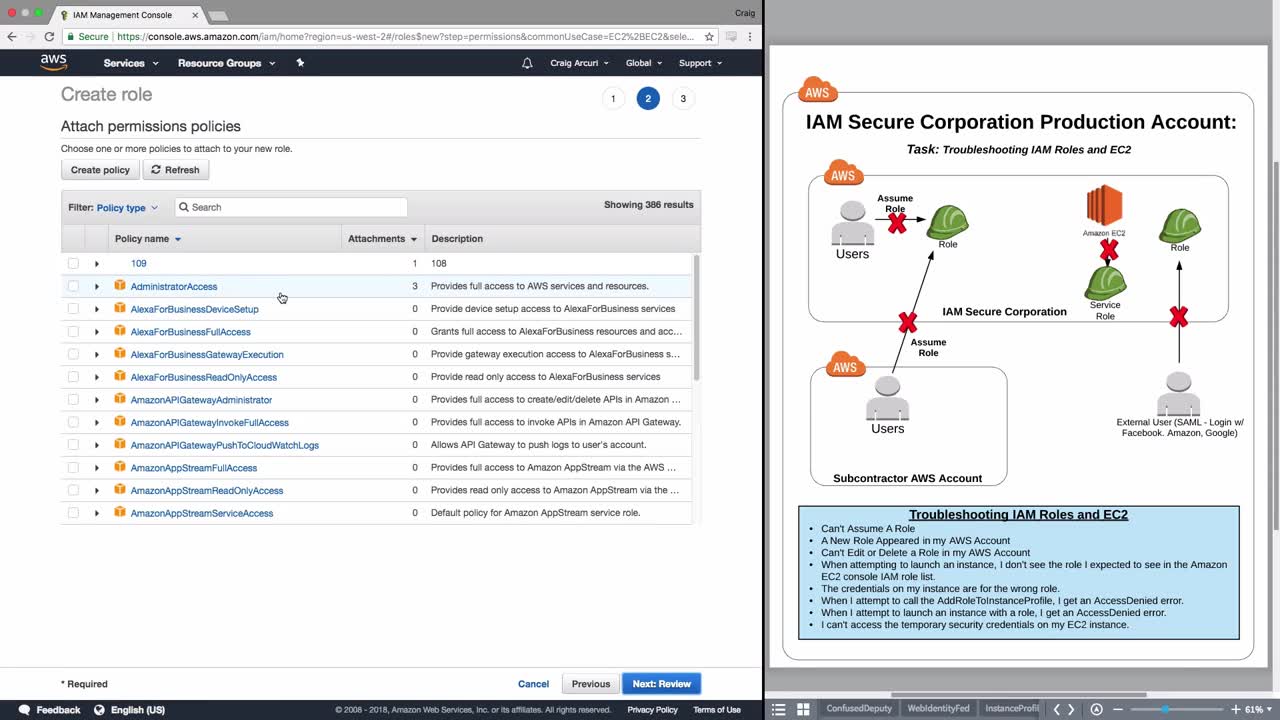Viewport: 1280px width, 720px height.
Task: Check AlexaForBusinessGatewayExecution policy box
Action: coord(73,354)
